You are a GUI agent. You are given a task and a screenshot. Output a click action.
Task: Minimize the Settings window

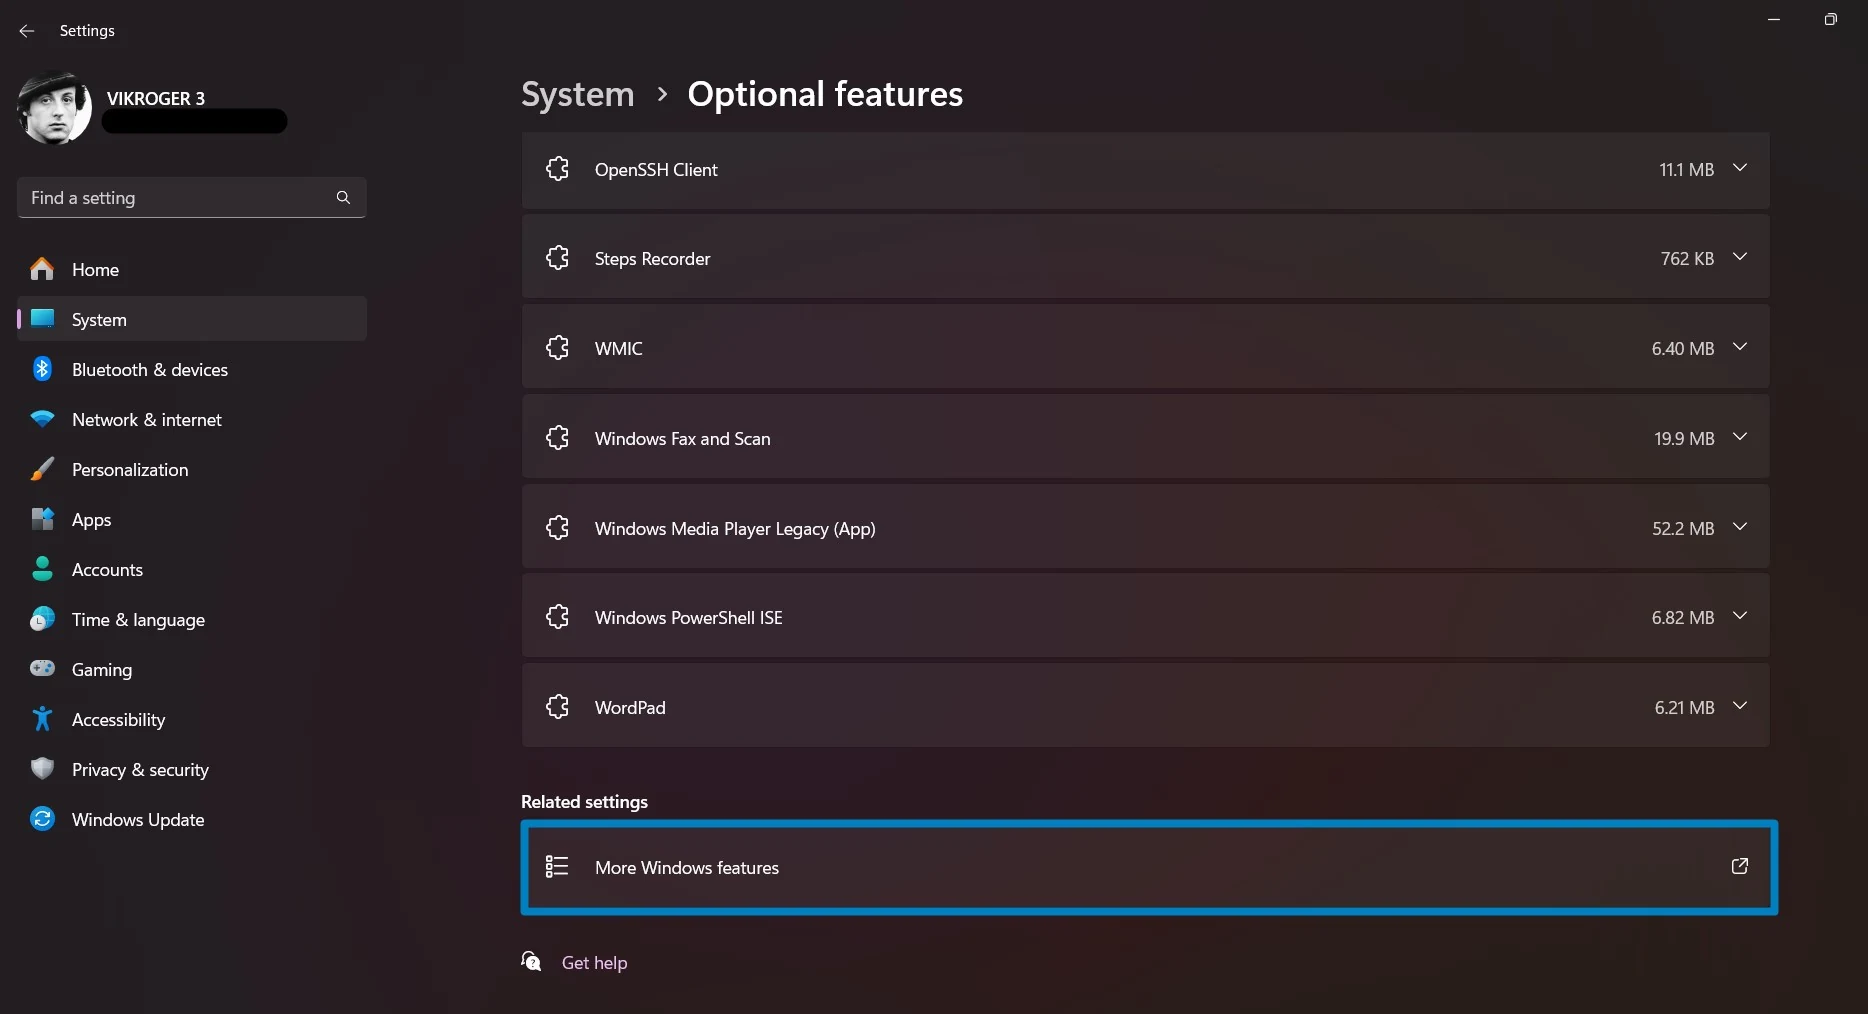(1774, 19)
